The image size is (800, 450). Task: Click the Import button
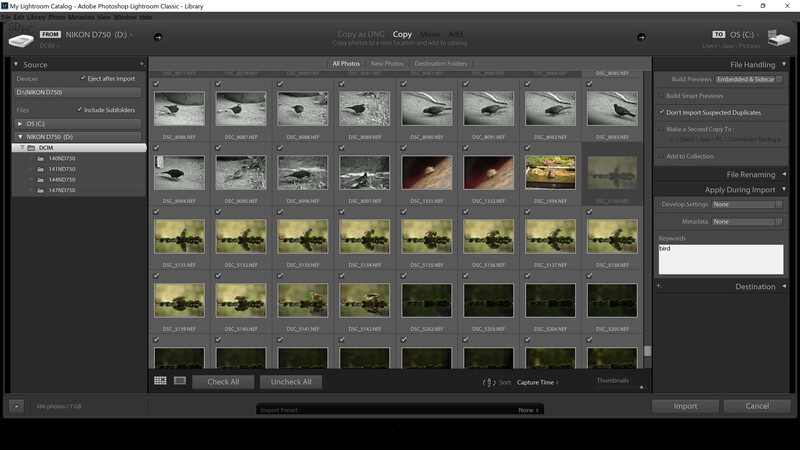tap(685, 406)
